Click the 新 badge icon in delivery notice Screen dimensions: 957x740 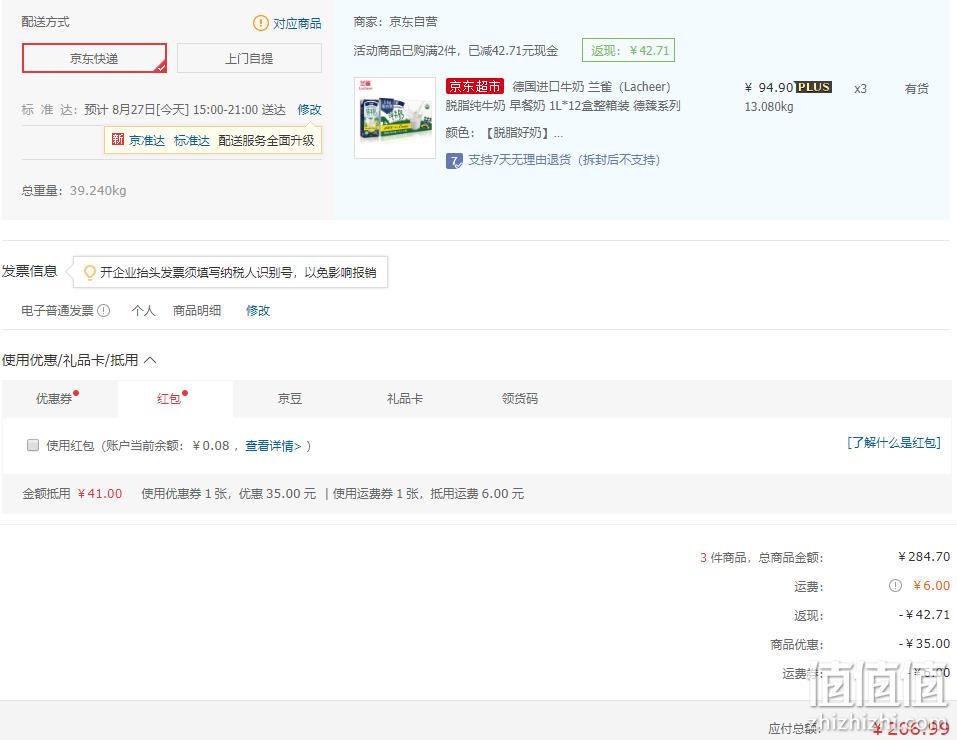pos(118,140)
